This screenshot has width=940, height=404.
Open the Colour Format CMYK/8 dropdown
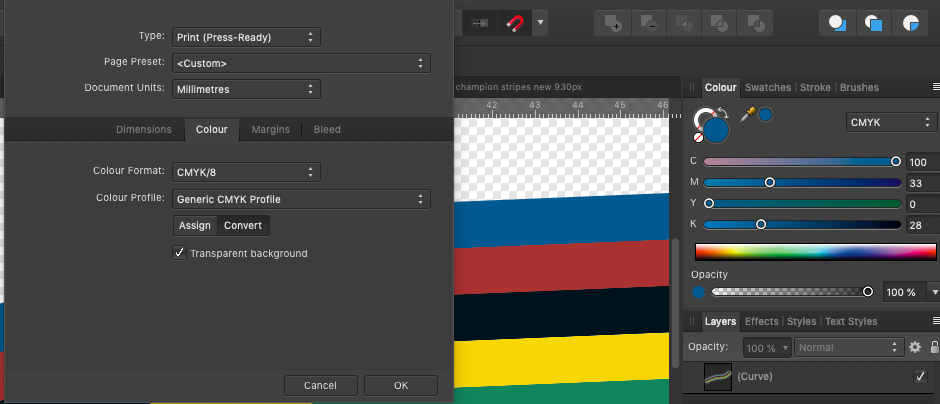[246, 172]
